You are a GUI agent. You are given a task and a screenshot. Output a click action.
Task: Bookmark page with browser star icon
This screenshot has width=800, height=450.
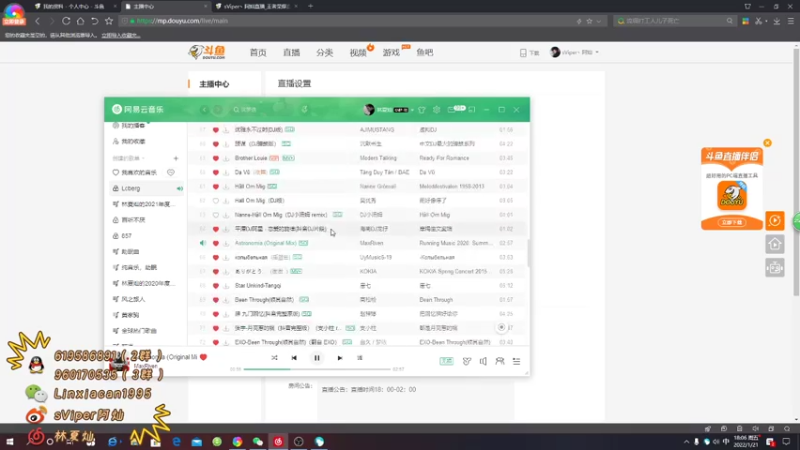[109, 21]
